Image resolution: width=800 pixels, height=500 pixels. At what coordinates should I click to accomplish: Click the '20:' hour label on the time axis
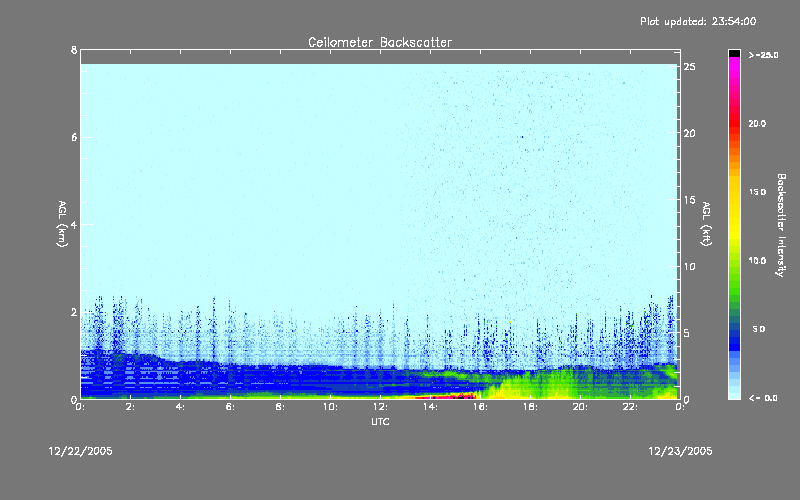(581, 407)
